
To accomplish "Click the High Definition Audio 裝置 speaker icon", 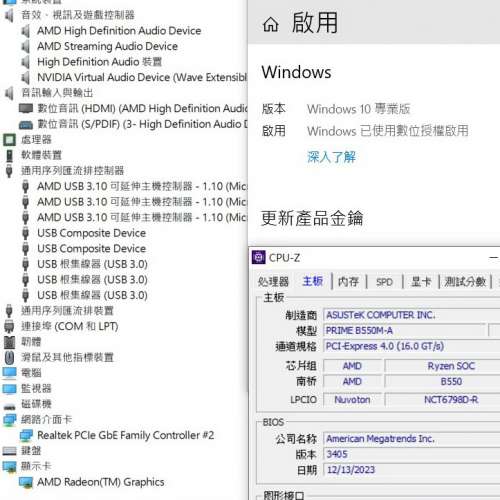I will coord(26,62).
